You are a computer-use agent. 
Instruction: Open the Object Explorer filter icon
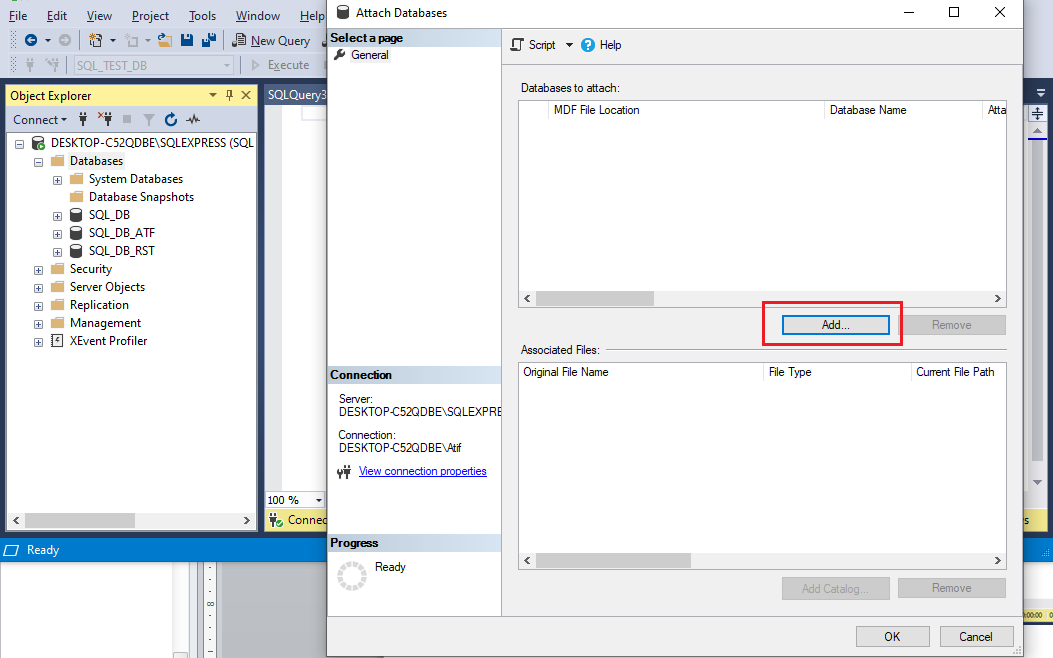[x=148, y=119]
